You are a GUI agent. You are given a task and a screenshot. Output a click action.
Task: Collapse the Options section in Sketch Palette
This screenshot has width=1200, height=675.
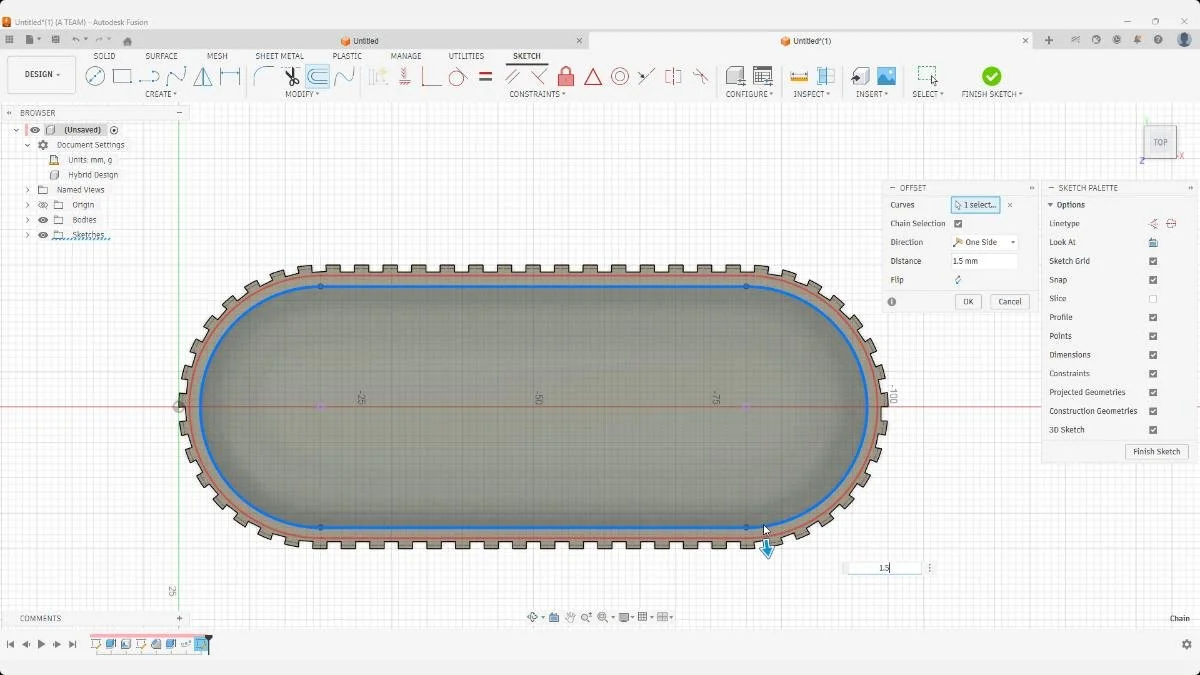(x=1048, y=204)
